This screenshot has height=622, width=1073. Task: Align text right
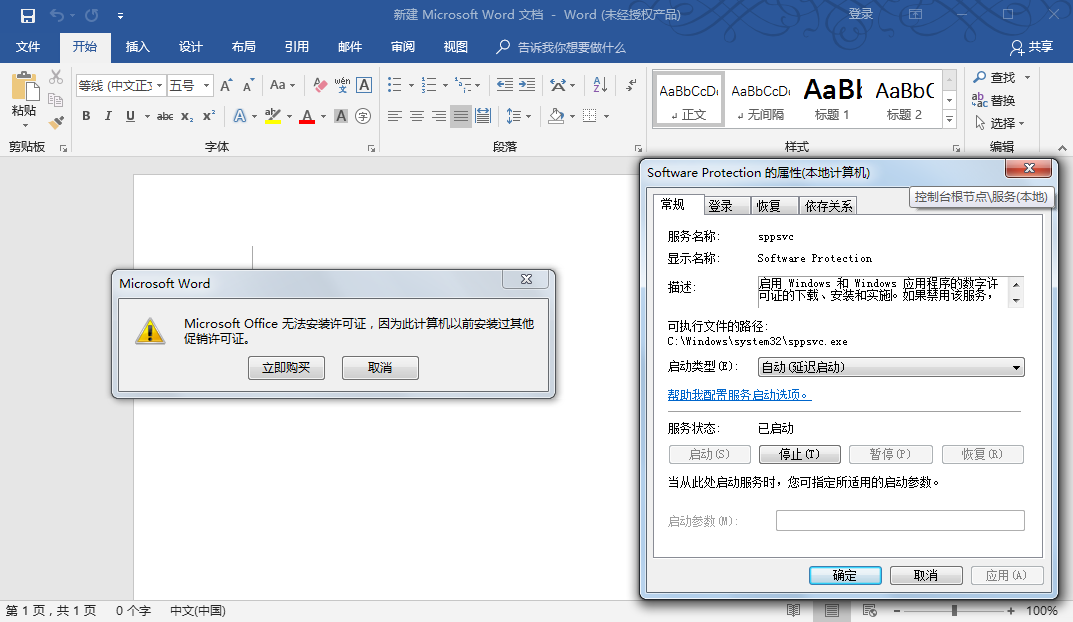439,116
